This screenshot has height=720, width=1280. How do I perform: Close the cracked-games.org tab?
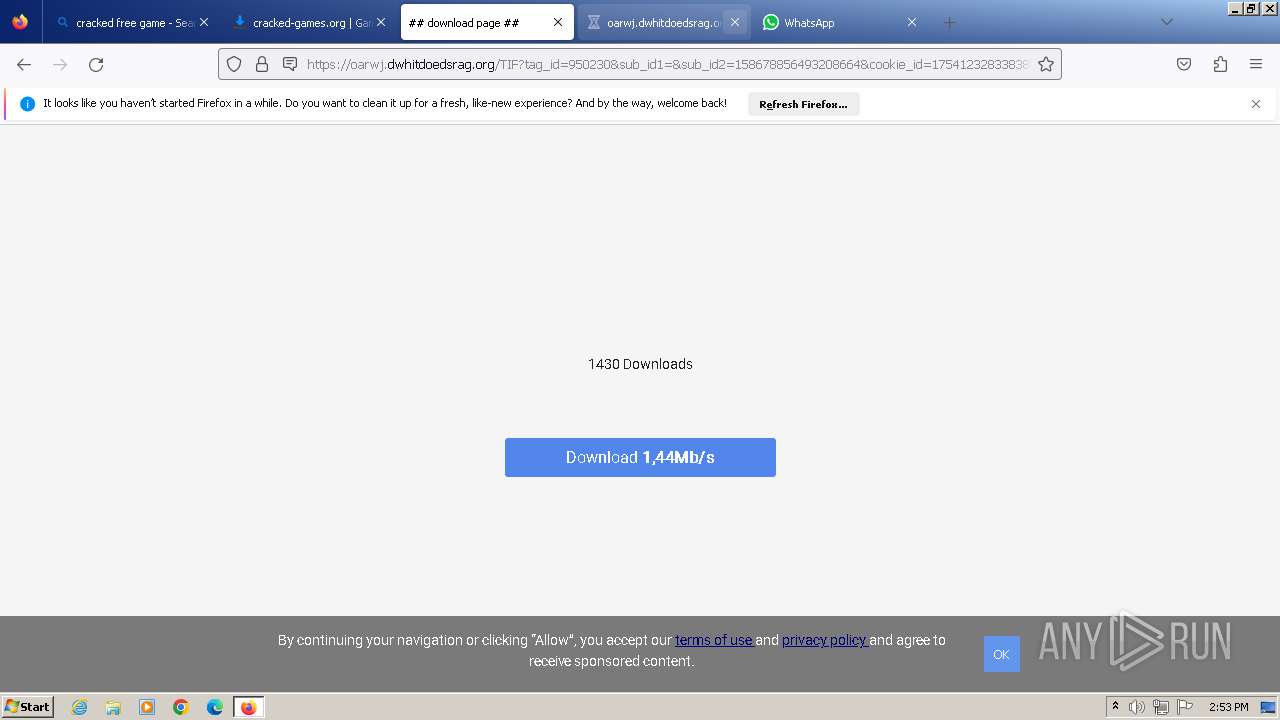(x=381, y=22)
